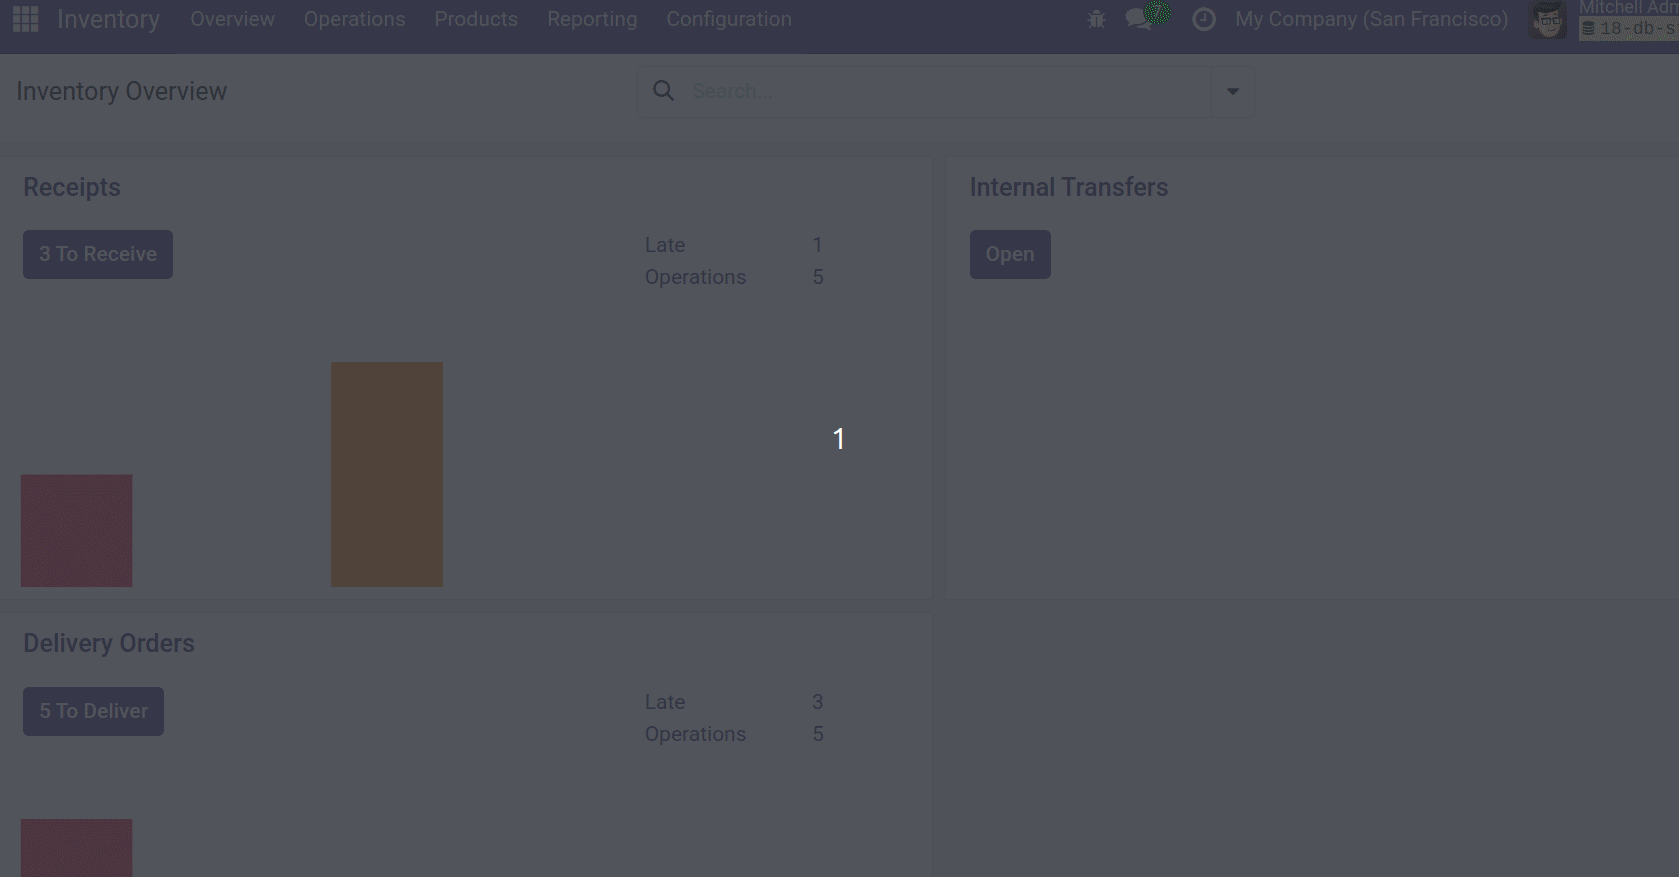Click the user avatar picture
The height and width of the screenshot is (877, 1679).
(x=1548, y=20)
